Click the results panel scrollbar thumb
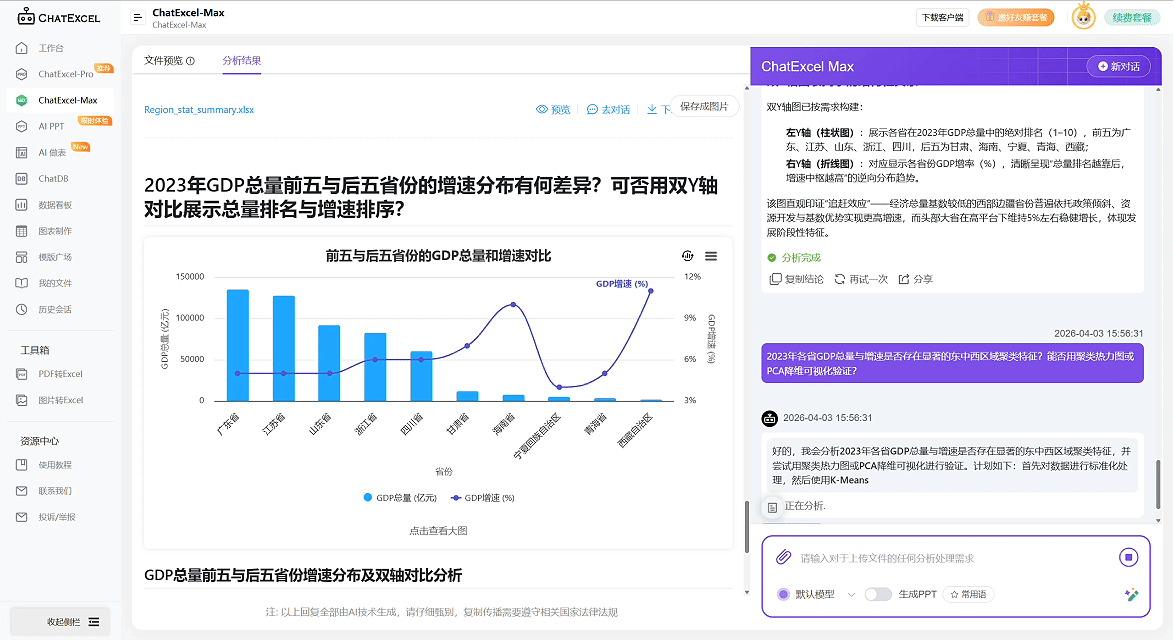The height and width of the screenshot is (640, 1174). coord(746,526)
